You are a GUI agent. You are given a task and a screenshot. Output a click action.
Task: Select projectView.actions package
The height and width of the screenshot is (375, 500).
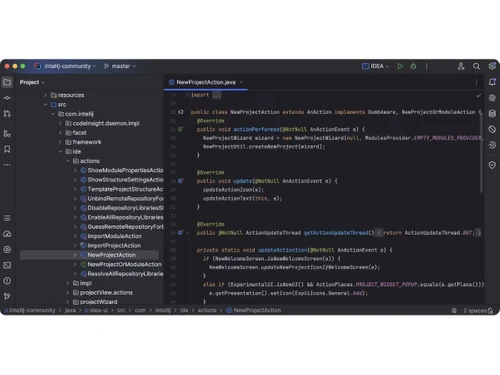106,293
